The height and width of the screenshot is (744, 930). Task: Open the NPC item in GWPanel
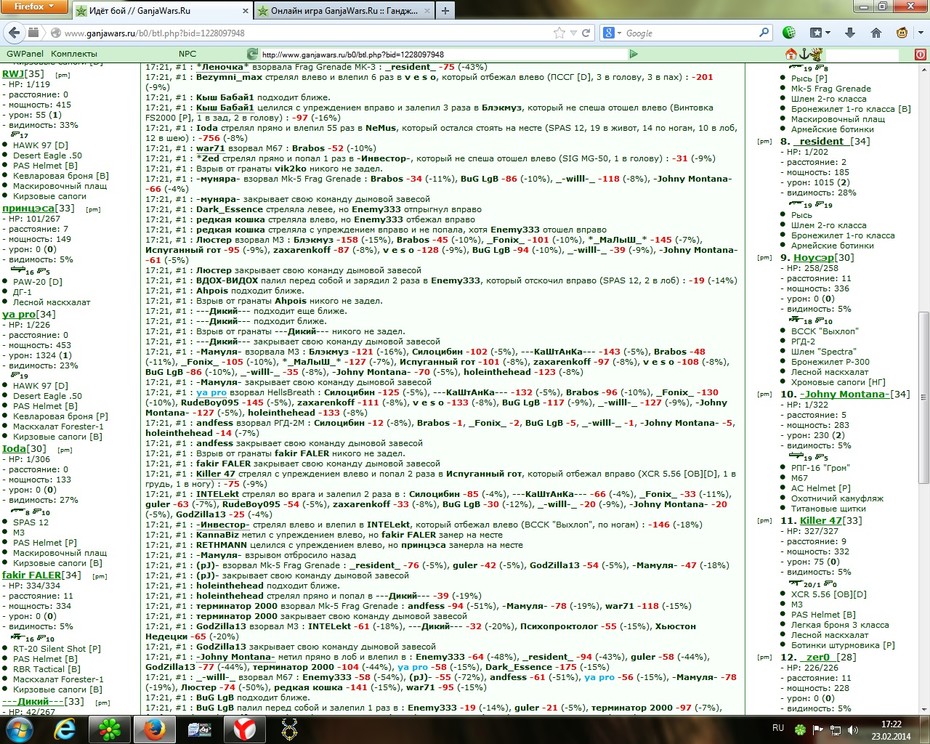tap(187, 54)
